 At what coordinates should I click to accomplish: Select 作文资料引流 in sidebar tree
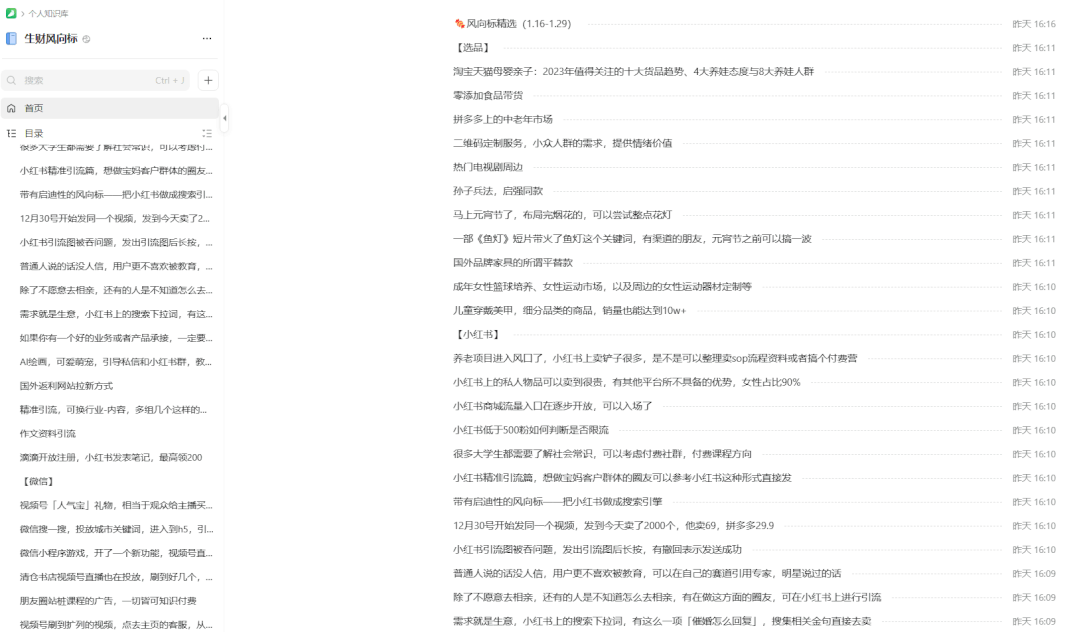coord(47,434)
